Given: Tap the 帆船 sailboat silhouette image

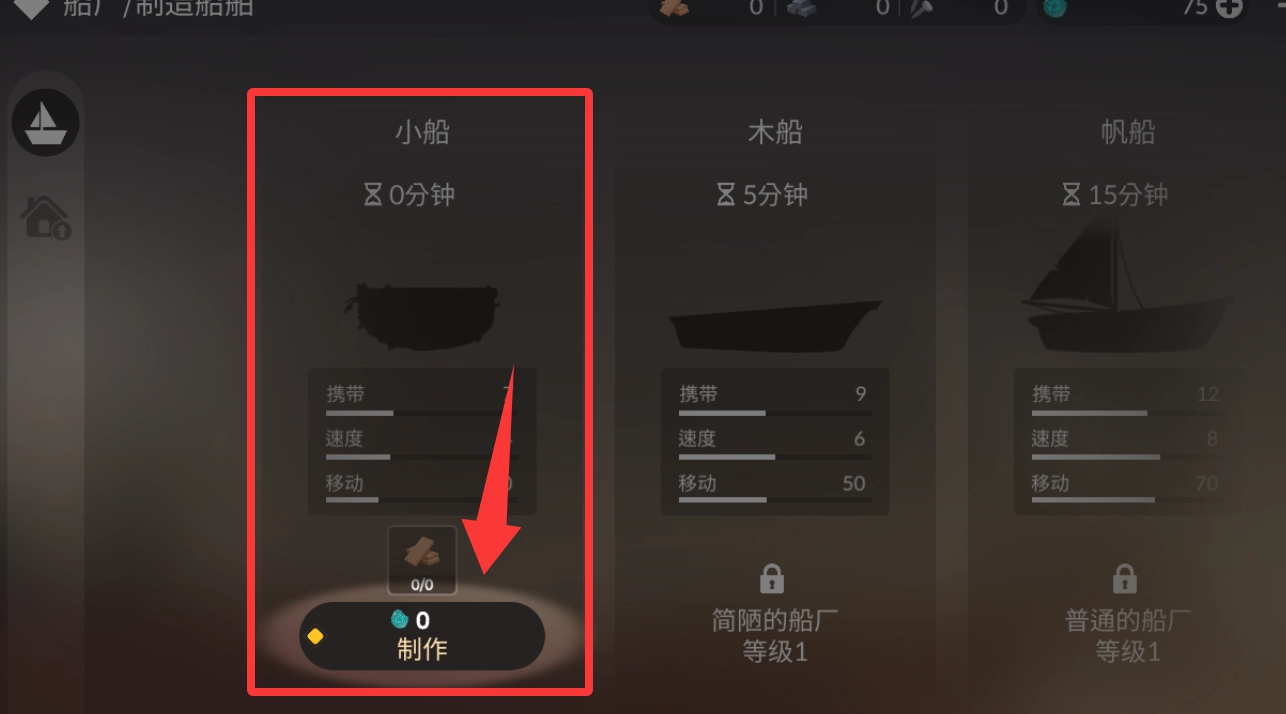Looking at the screenshot, I should click(x=1126, y=288).
